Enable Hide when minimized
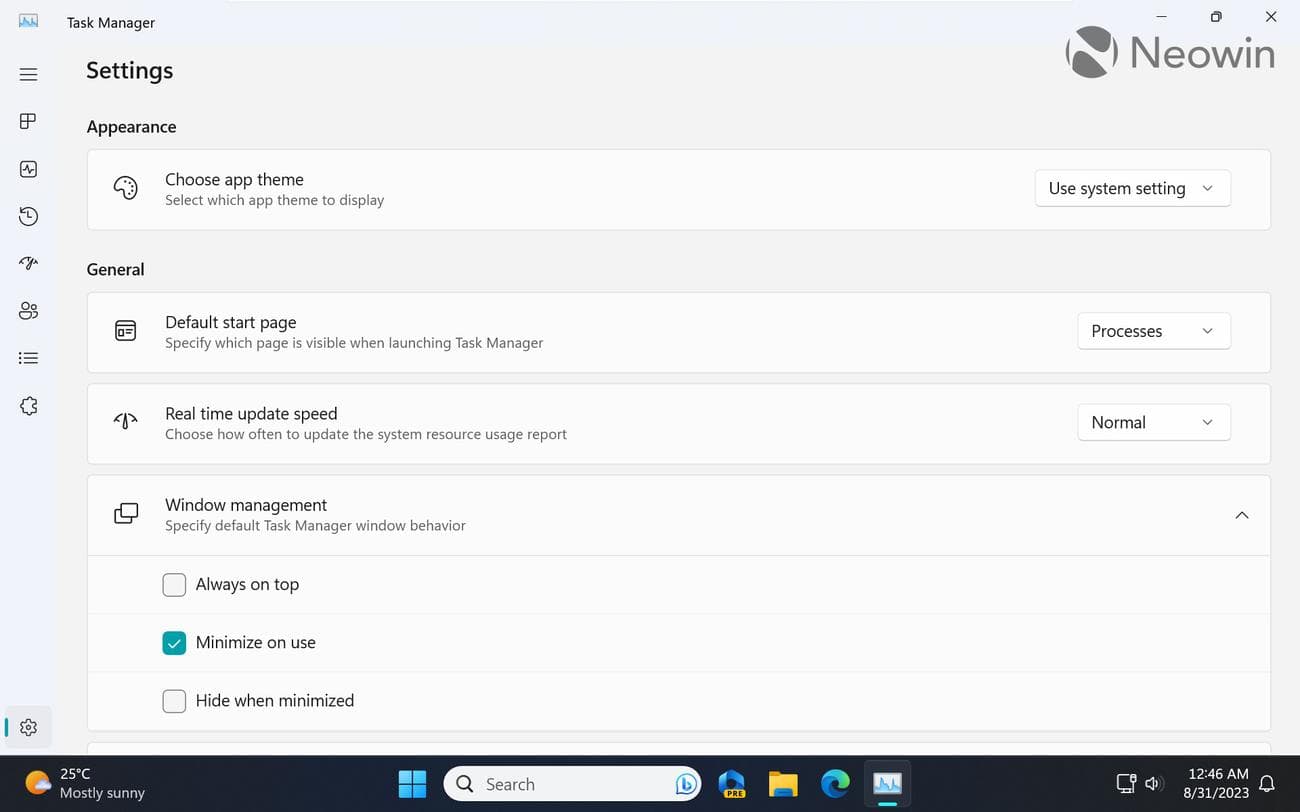 [x=174, y=700]
